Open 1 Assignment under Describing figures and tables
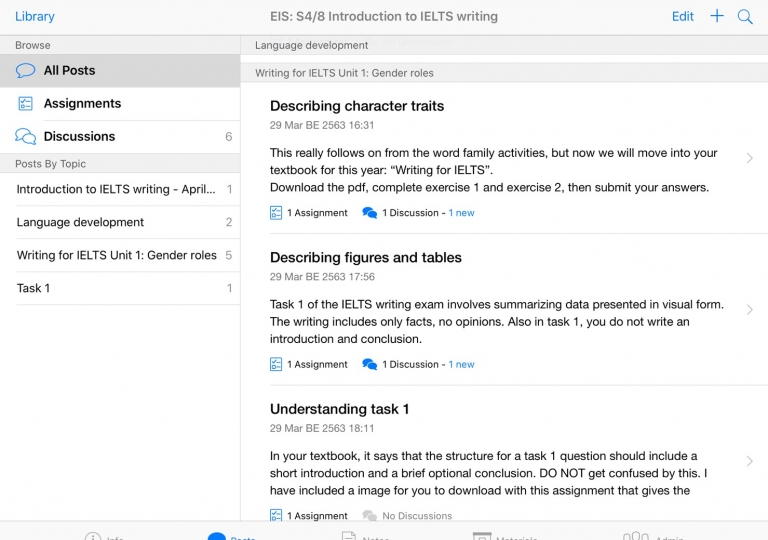The height and width of the screenshot is (540, 768). [x=317, y=364]
